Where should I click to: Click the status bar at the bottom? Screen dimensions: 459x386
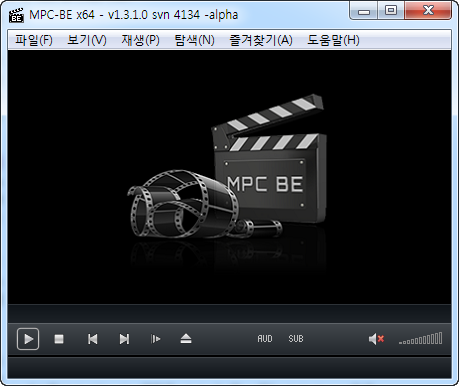click(x=229, y=368)
